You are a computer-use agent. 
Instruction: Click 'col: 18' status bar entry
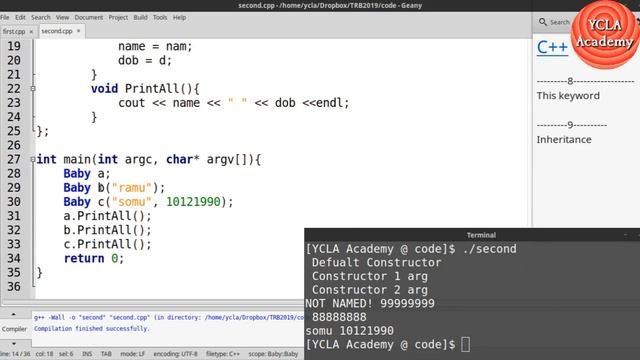point(44,354)
